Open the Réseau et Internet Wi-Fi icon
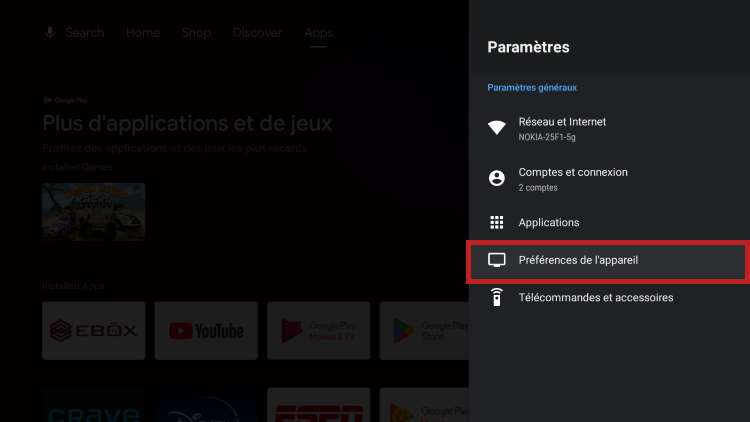750x422 pixels. click(x=496, y=128)
